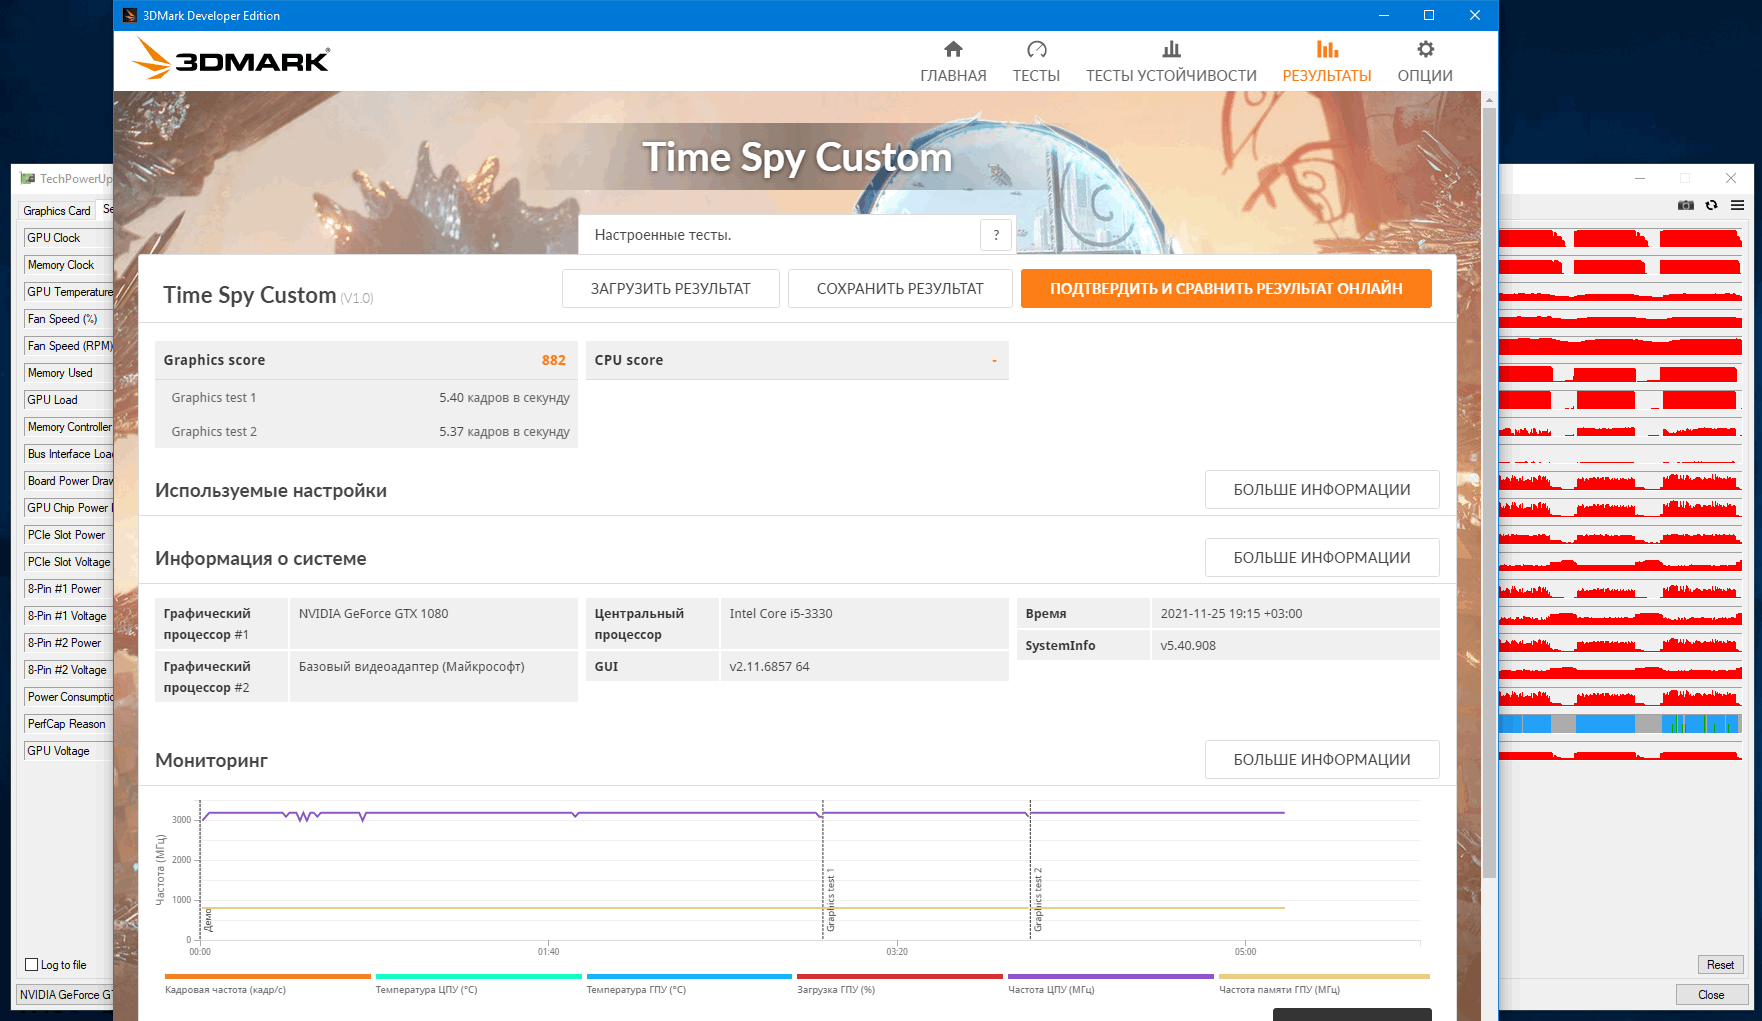1762x1021 pixels.
Task: Click the CPU score row
Action: point(797,360)
